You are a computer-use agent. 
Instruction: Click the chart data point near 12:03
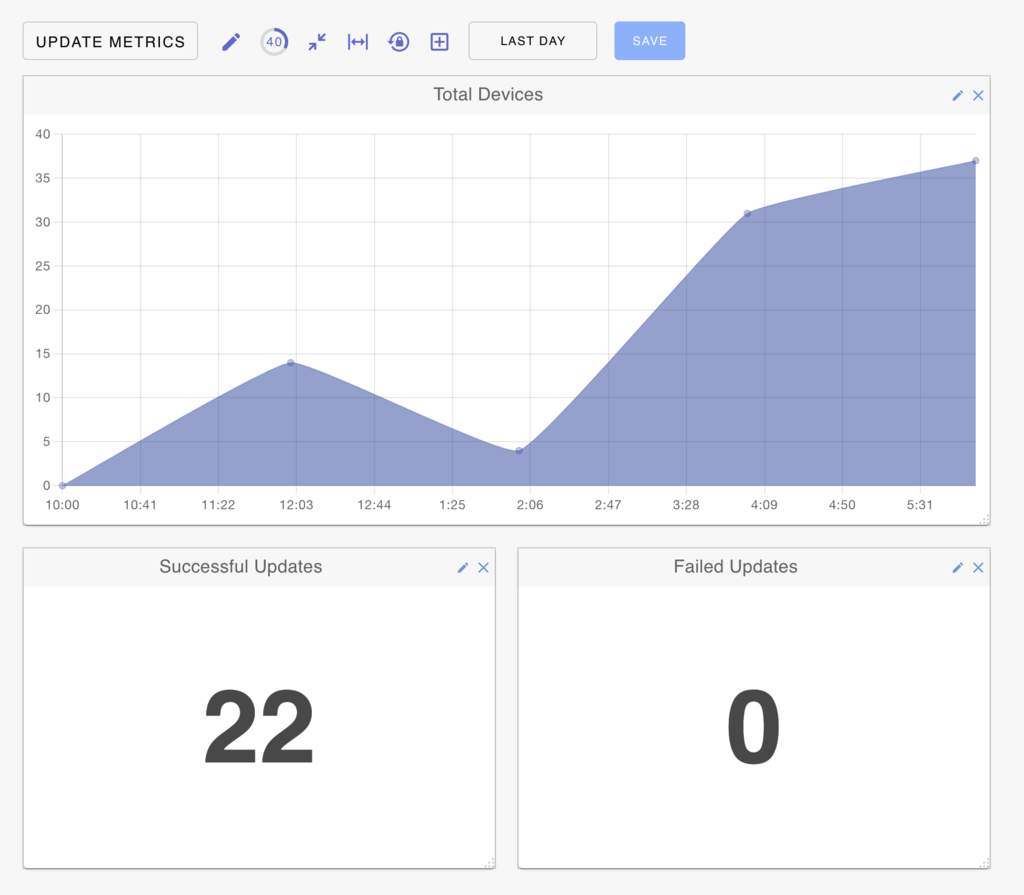coord(291,363)
